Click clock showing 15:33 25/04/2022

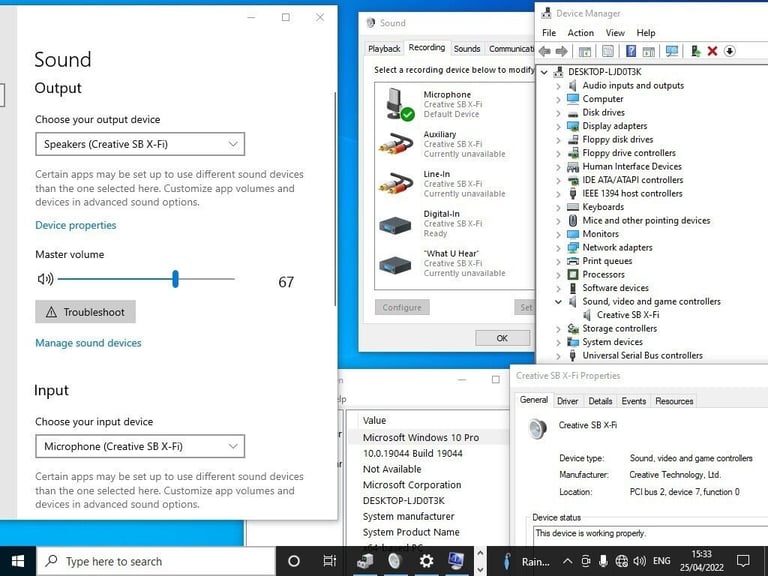(x=701, y=561)
